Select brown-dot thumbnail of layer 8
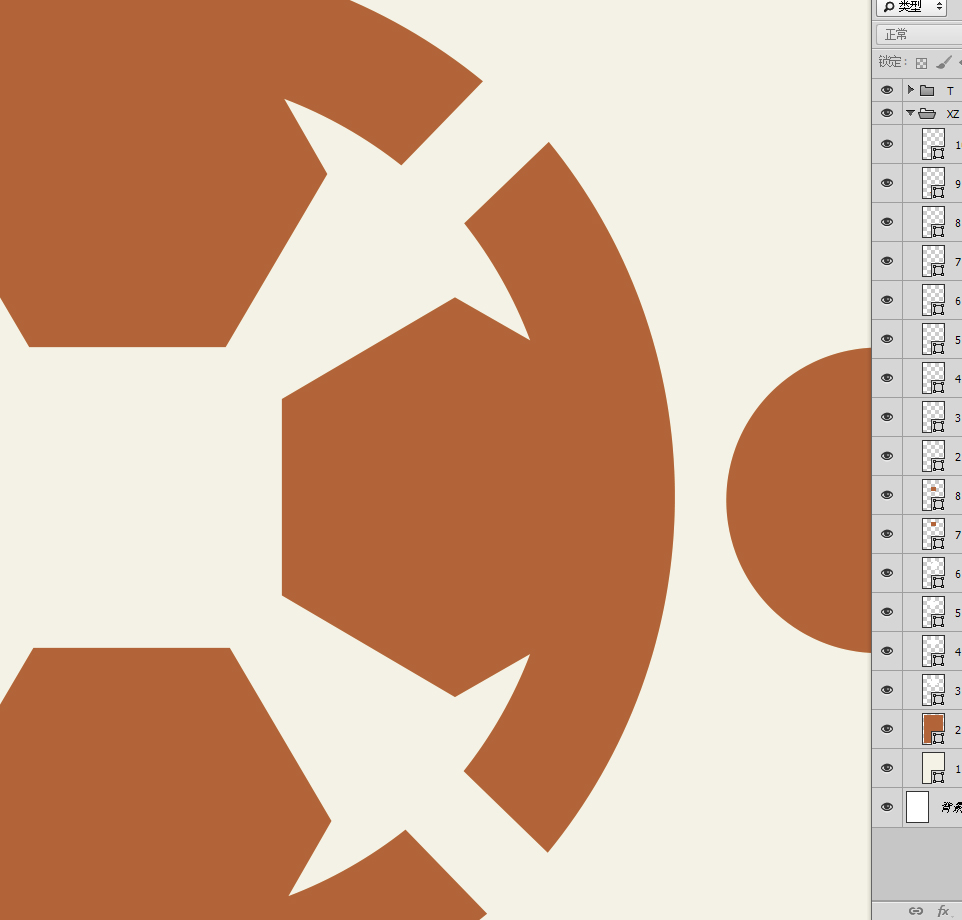Screen dimensions: 962x920 [x=933, y=495]
